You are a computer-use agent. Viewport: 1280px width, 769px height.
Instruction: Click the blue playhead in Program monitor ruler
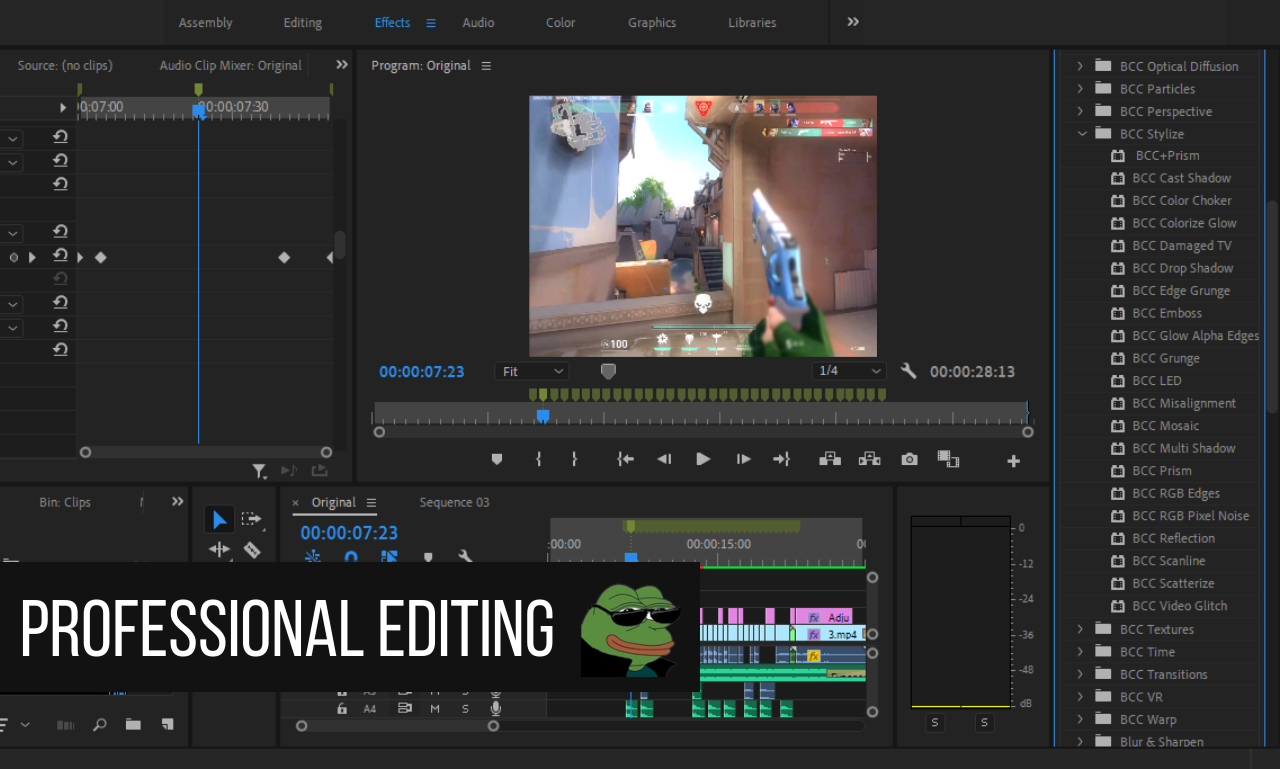[x=543, y=415]
